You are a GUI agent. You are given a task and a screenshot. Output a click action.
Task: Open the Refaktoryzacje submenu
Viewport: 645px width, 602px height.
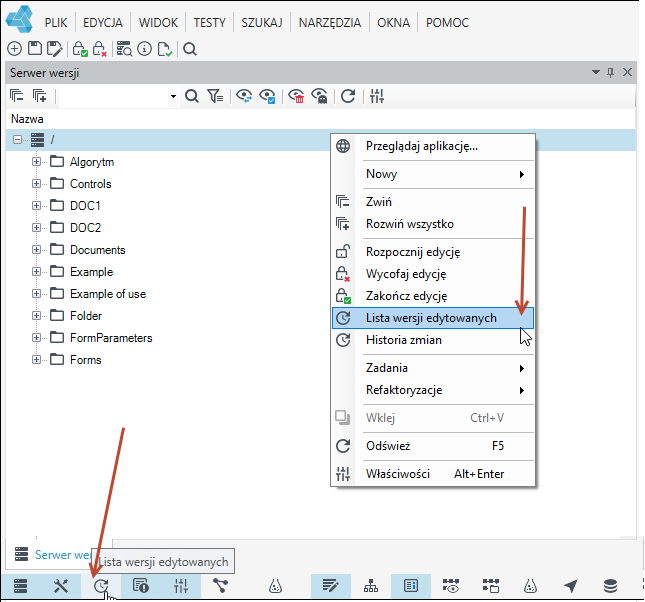[x=433, y=390]
